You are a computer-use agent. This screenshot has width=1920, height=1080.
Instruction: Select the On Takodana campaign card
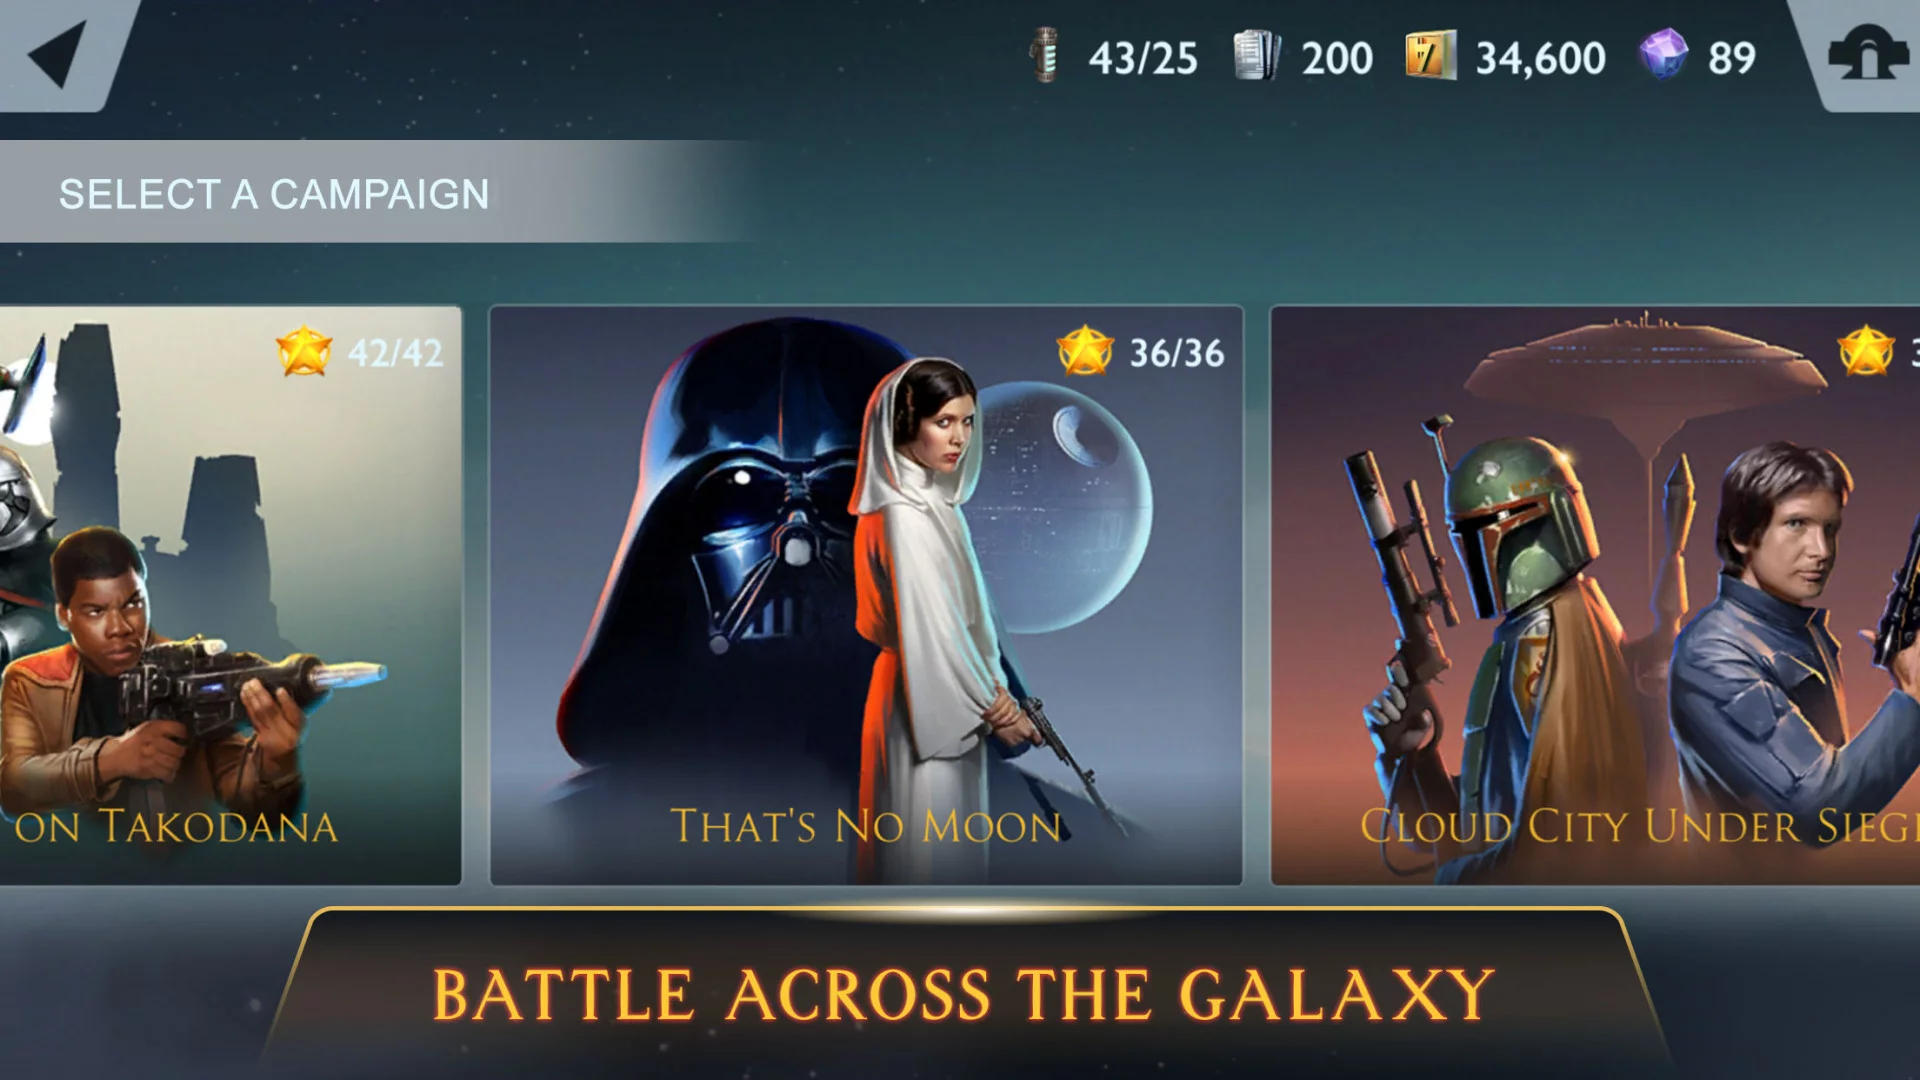point(230,595)
